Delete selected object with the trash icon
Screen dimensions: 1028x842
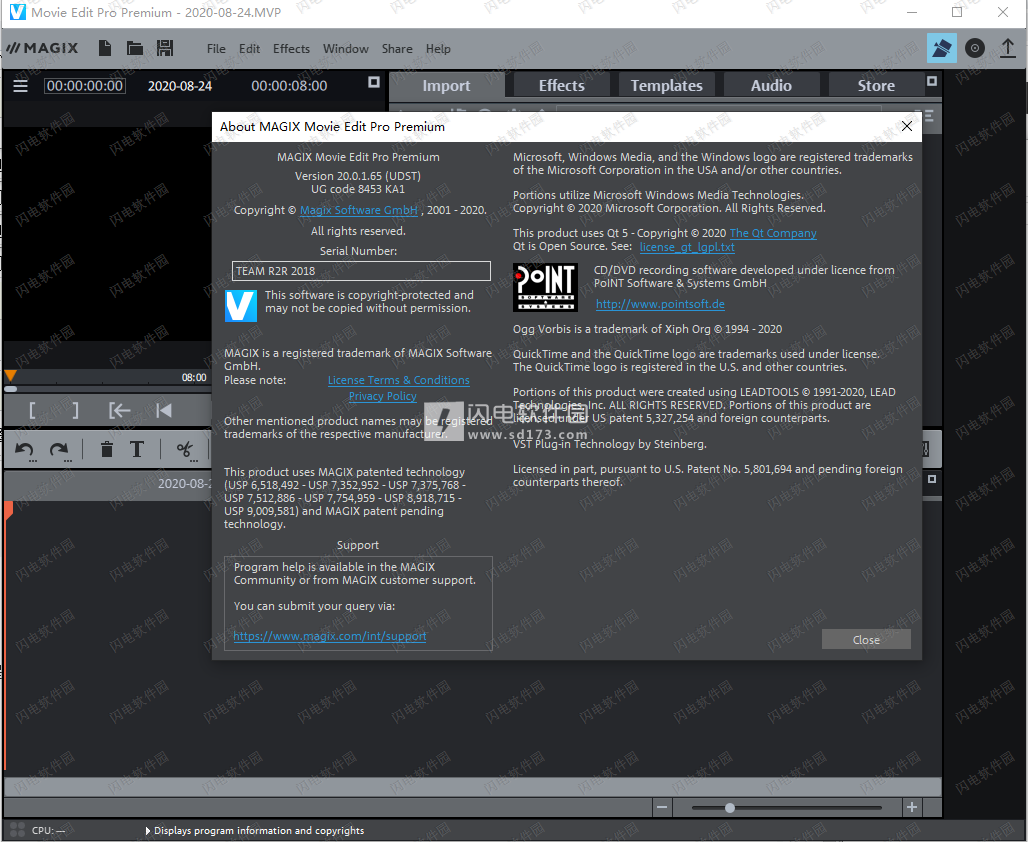[x=107, y=449]
